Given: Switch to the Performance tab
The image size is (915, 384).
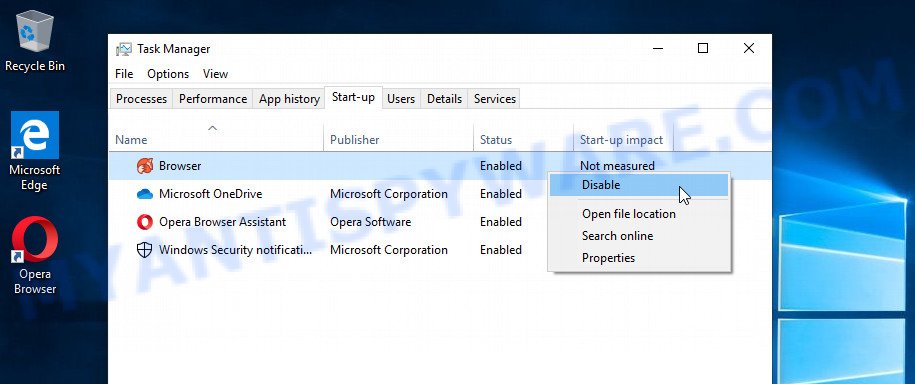Looking at the screenshot, I should click(213, 99).
